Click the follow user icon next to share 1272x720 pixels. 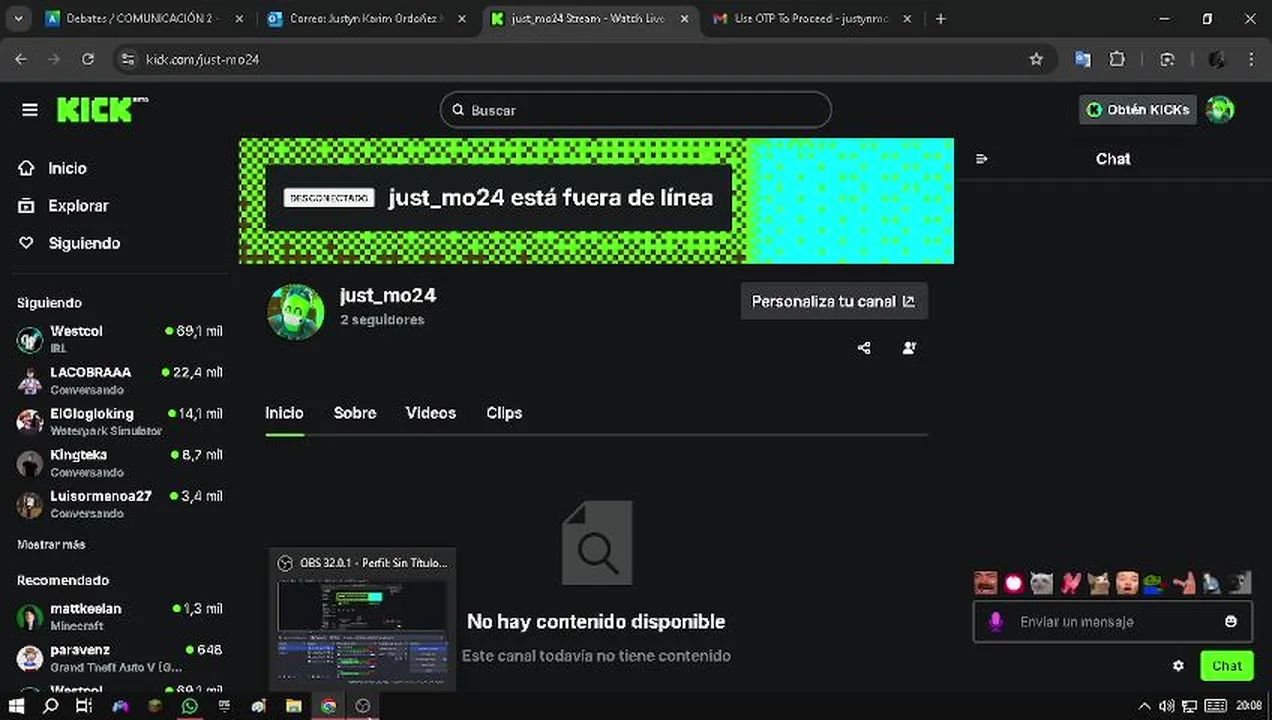(909, 348)
